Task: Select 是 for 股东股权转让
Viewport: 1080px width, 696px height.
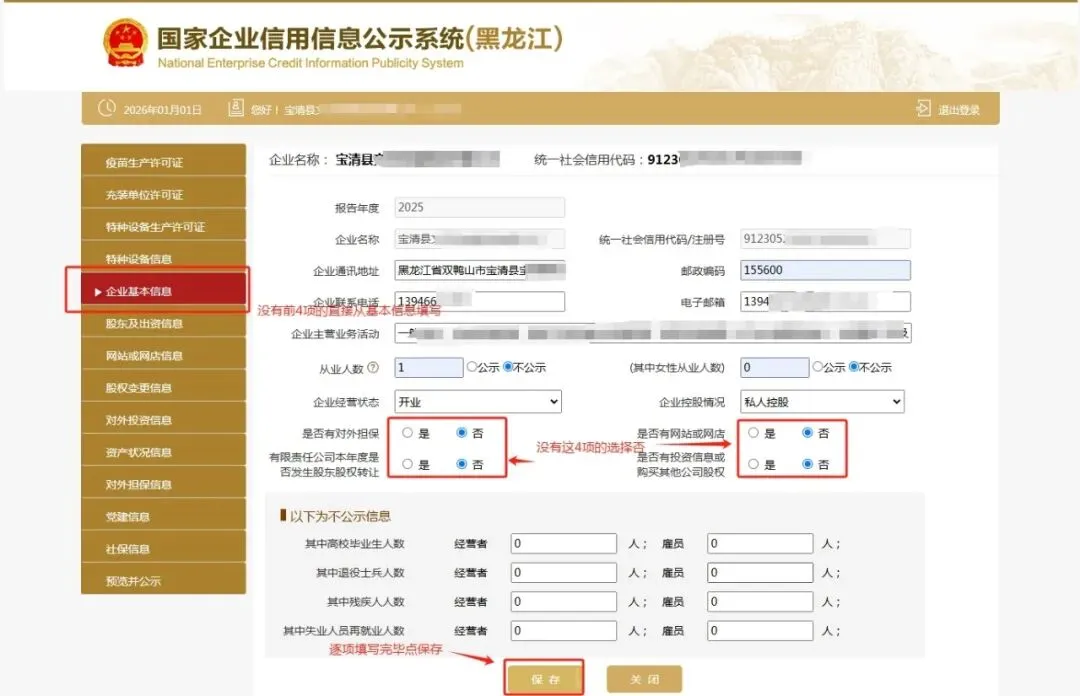Action: click(408, 464)
